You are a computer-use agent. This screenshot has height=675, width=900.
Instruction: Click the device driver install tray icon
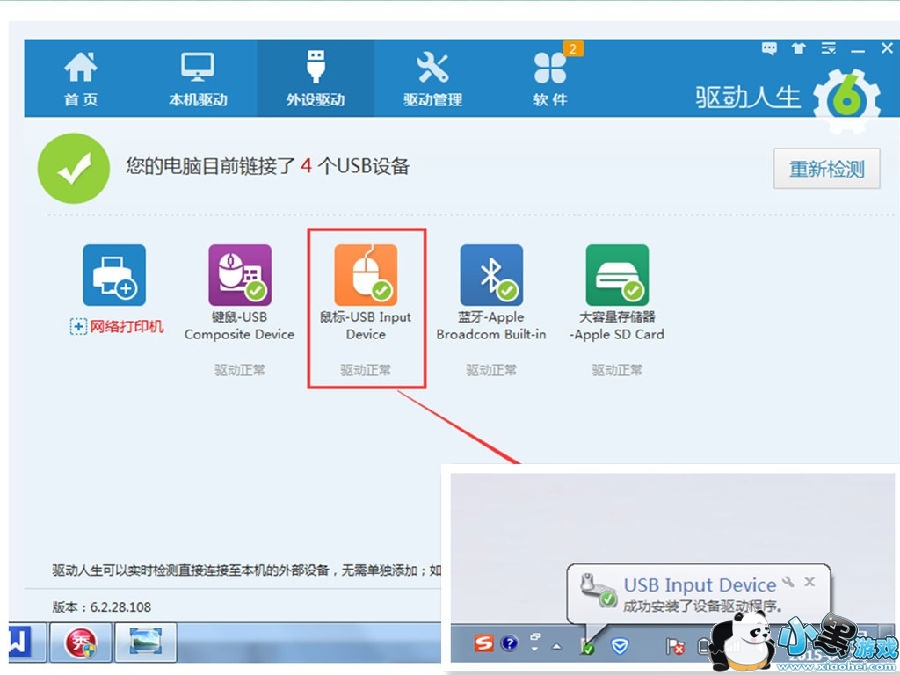tap(587, 645)
